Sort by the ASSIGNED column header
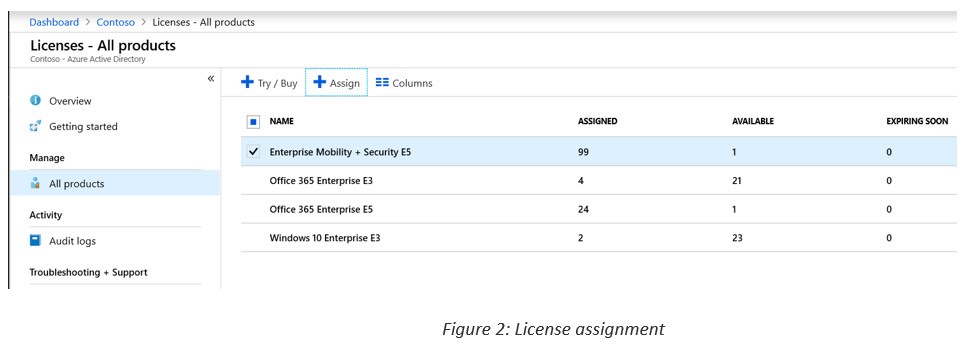 598,122
